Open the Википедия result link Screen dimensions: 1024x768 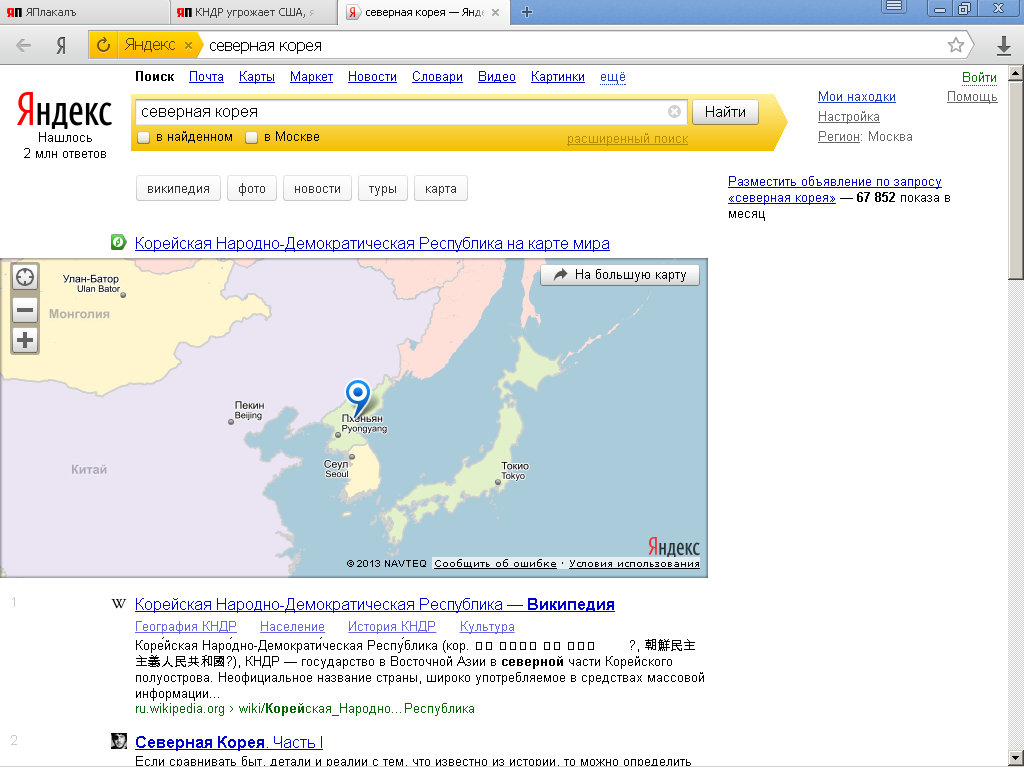click(374, 605)
